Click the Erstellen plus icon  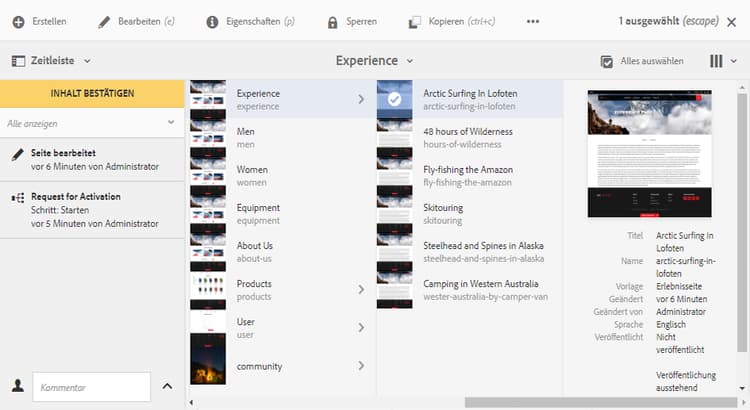tap(18, 22)
